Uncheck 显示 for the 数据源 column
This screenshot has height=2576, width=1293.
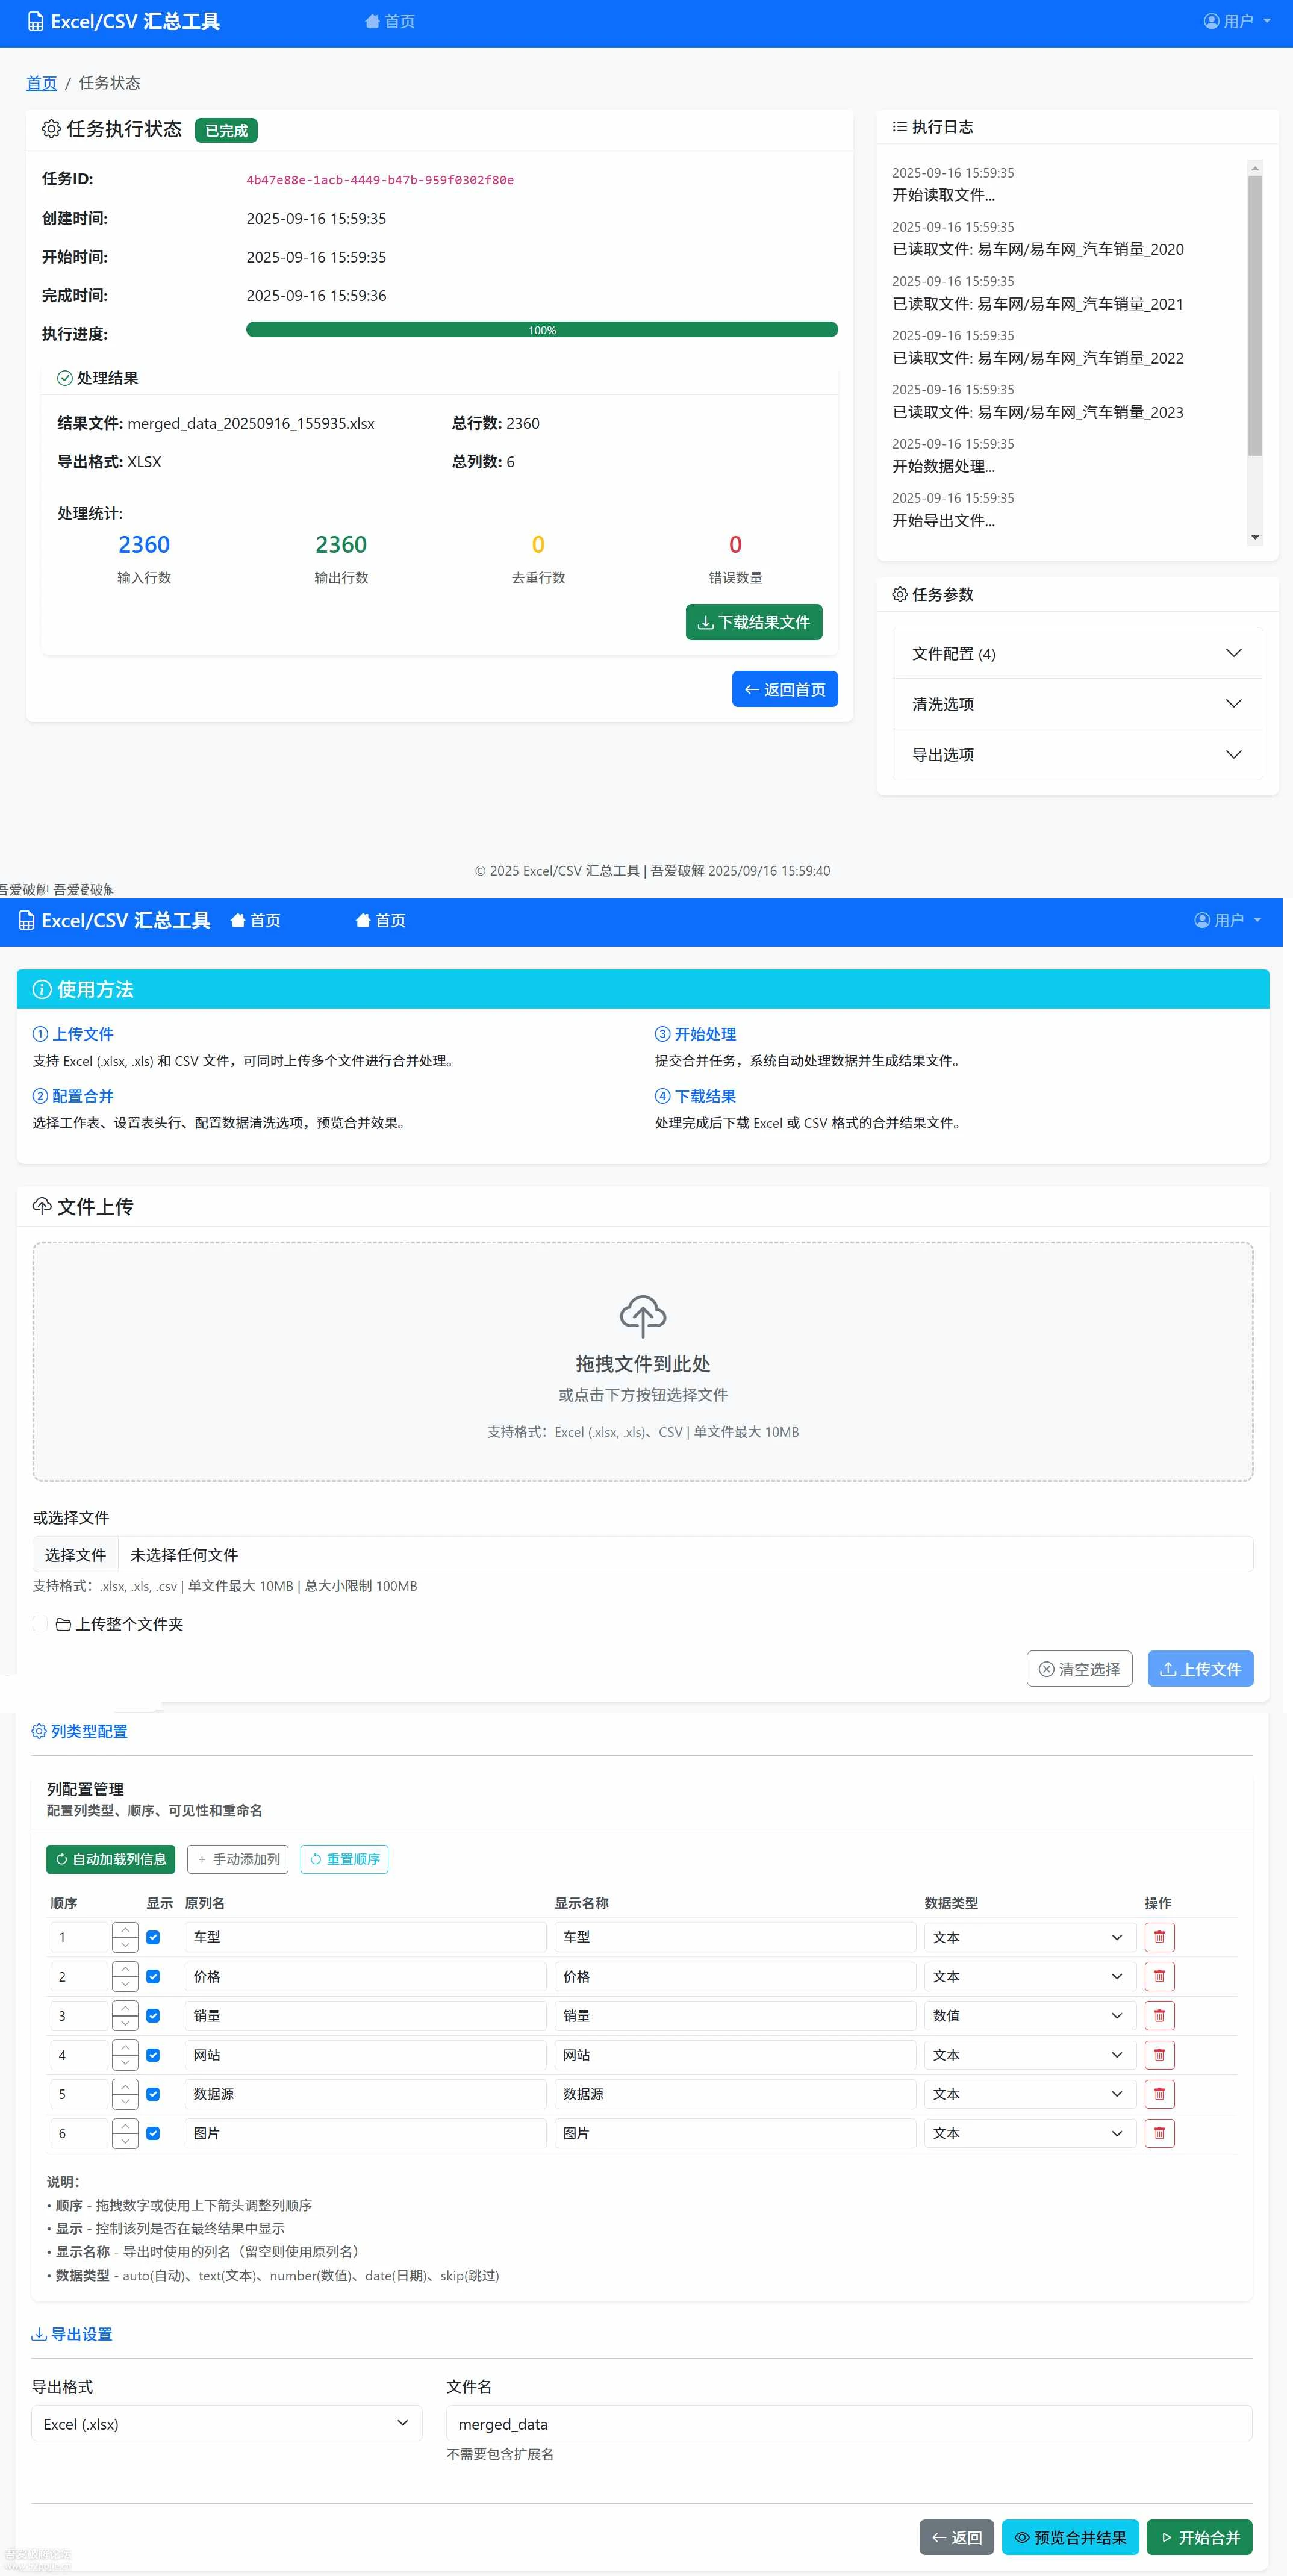pyautogui.click(x=153, y=2093)
